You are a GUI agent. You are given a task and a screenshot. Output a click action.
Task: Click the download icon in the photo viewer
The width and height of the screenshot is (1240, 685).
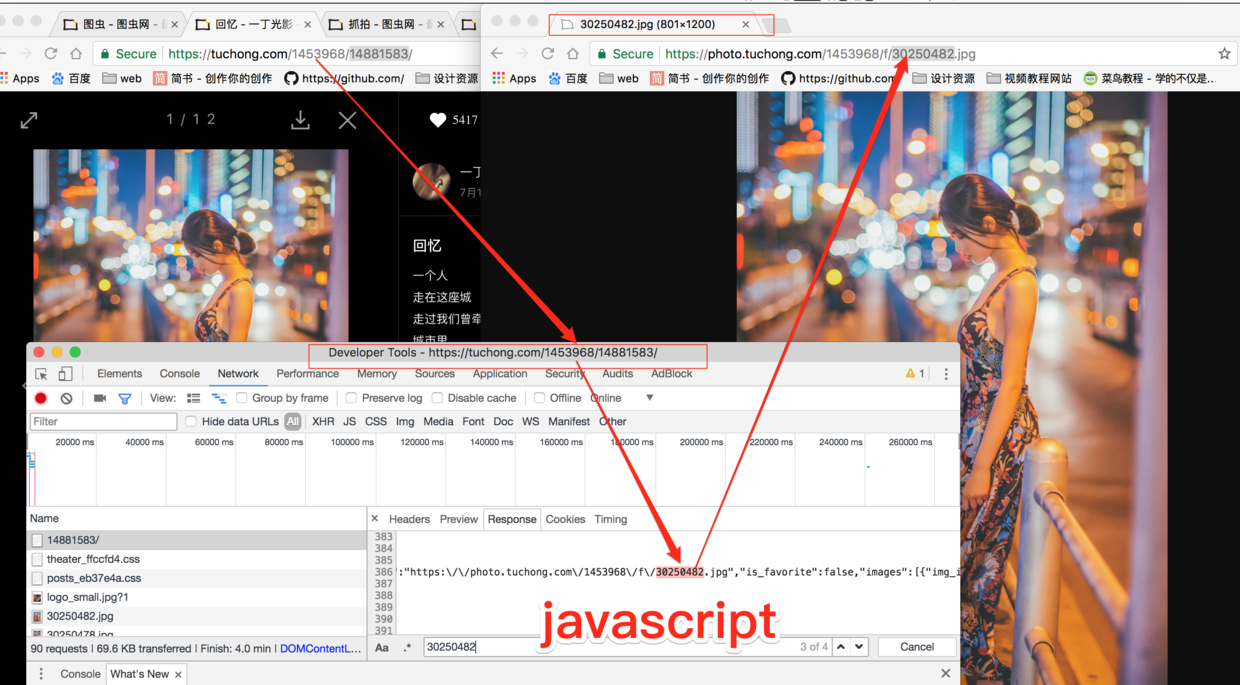tap(300, 120)
